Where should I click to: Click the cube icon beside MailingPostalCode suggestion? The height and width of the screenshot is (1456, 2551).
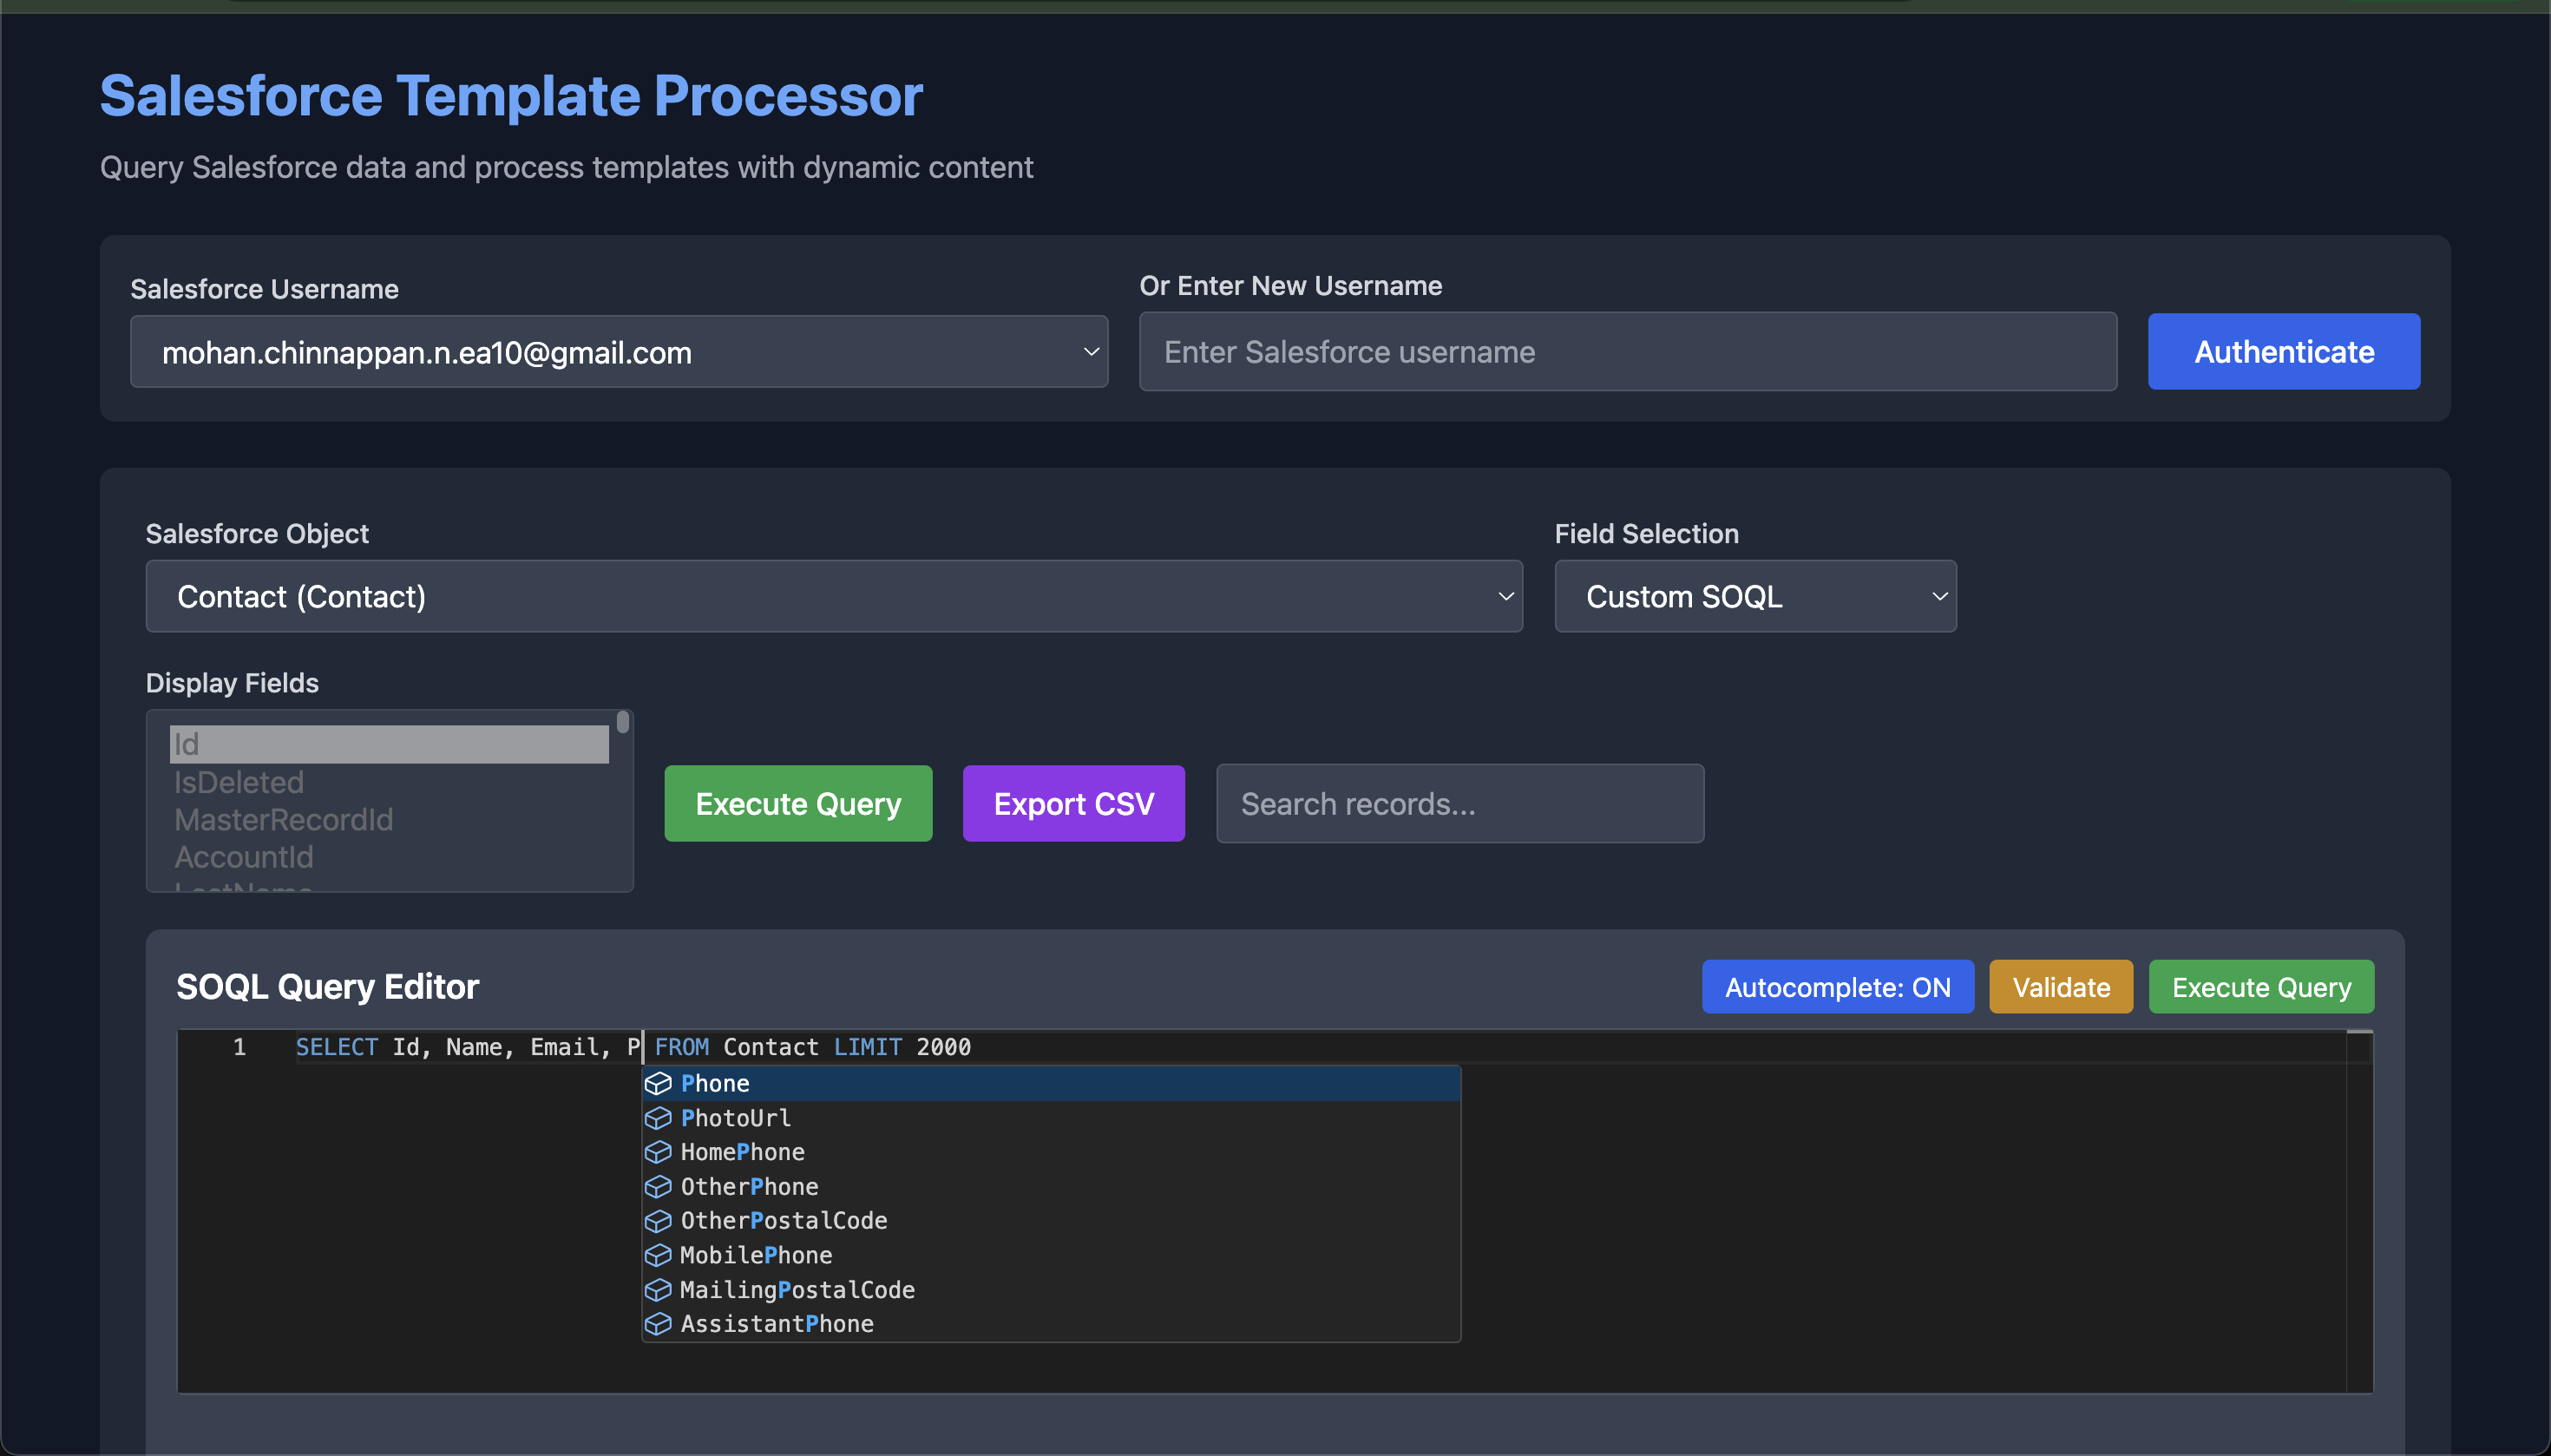coord(658,1289)
